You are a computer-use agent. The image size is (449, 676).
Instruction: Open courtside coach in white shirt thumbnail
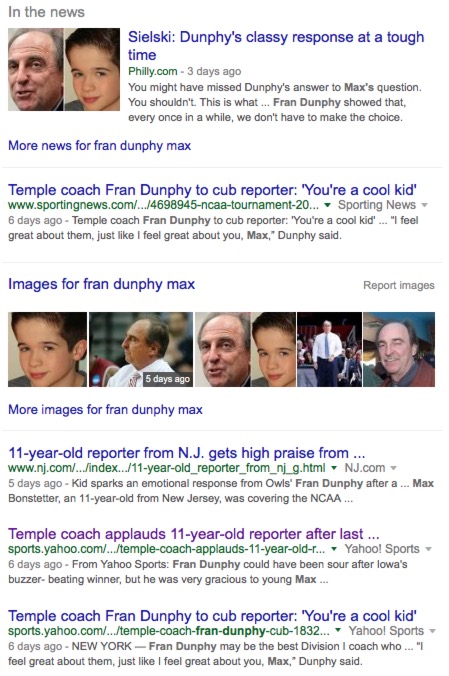click(x=329, y=349)
